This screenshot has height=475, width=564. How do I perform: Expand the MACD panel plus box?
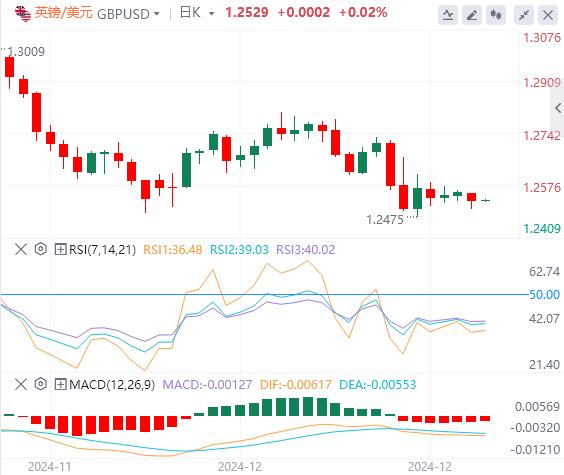(x=60, y=384)
